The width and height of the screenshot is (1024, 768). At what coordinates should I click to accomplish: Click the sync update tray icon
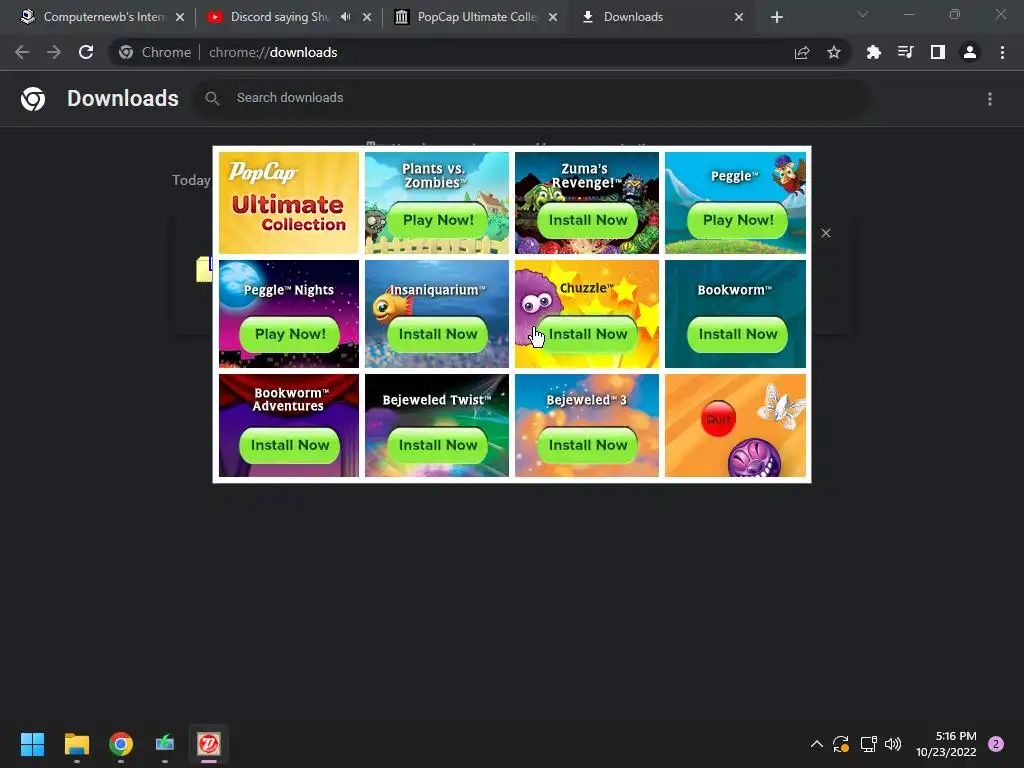tap(841, 744)
